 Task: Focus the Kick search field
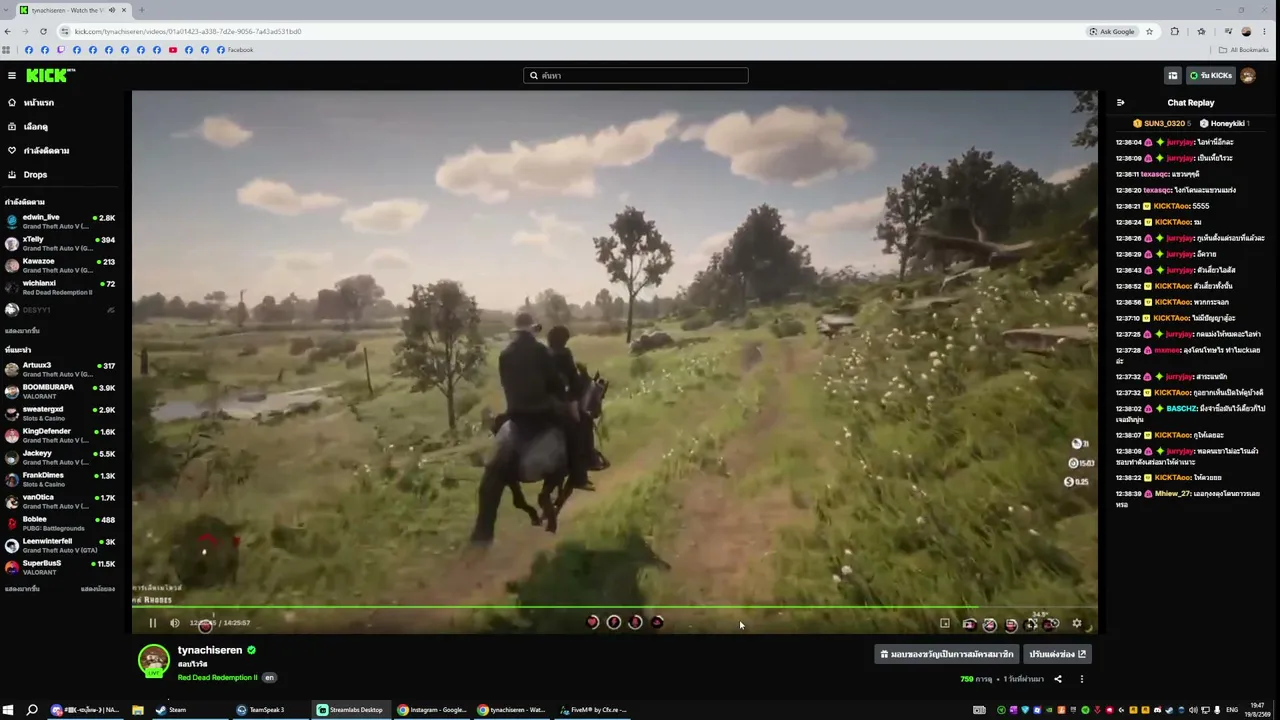(636, 75)
